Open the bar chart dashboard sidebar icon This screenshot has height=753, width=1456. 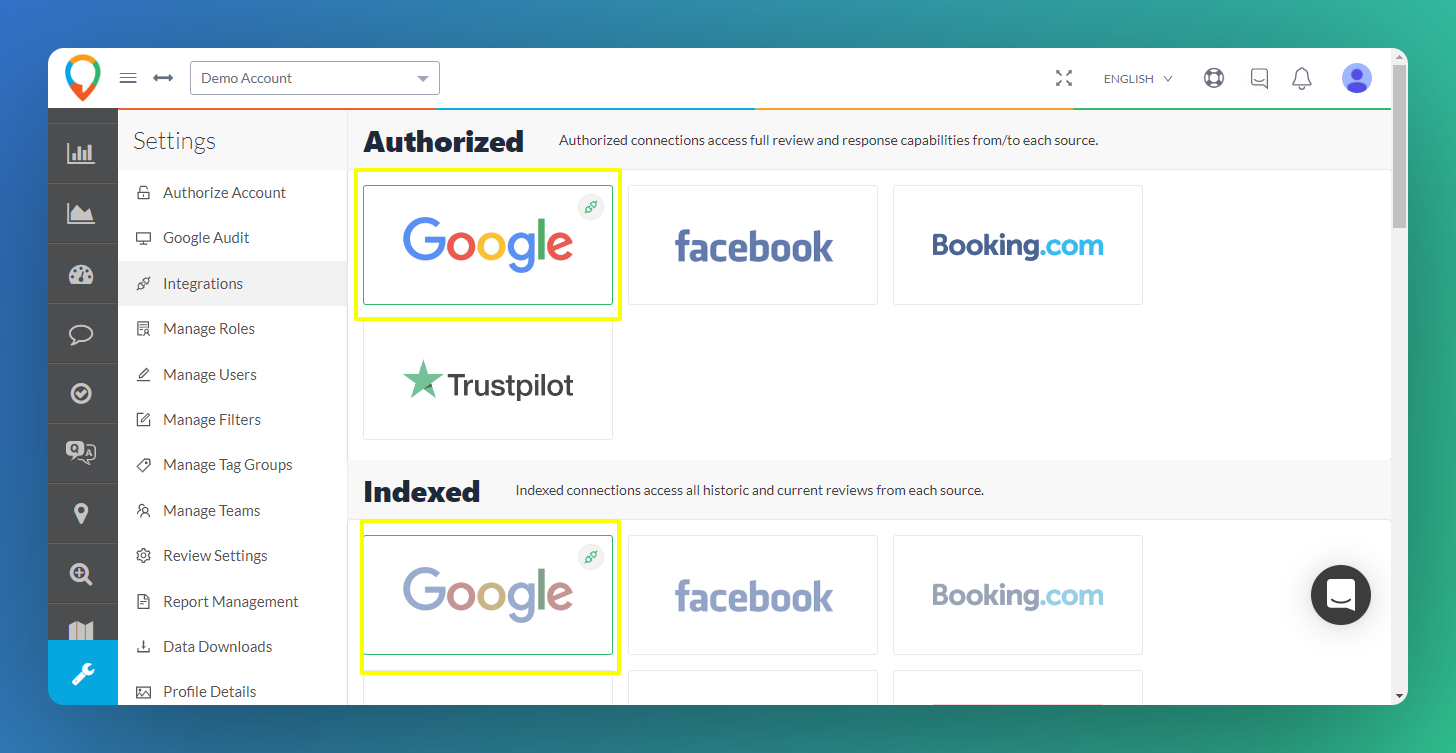click(81, 153)
